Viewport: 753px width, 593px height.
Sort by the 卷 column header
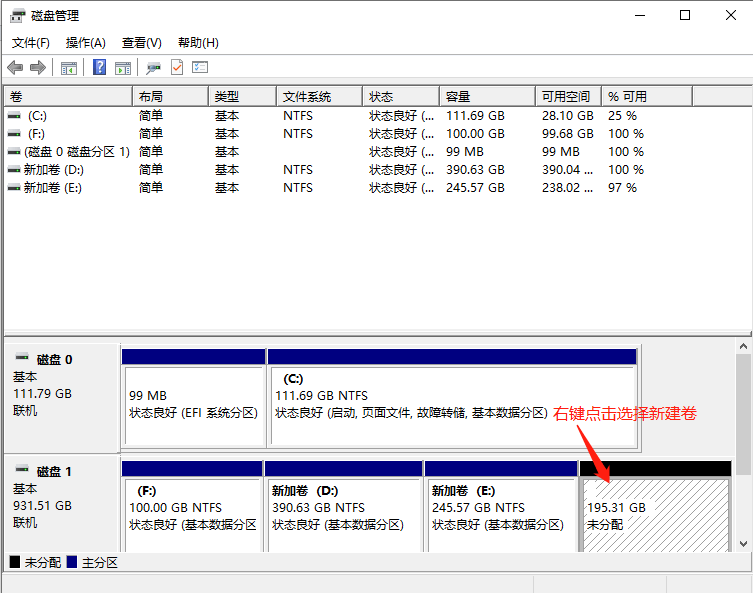(68, 97)
